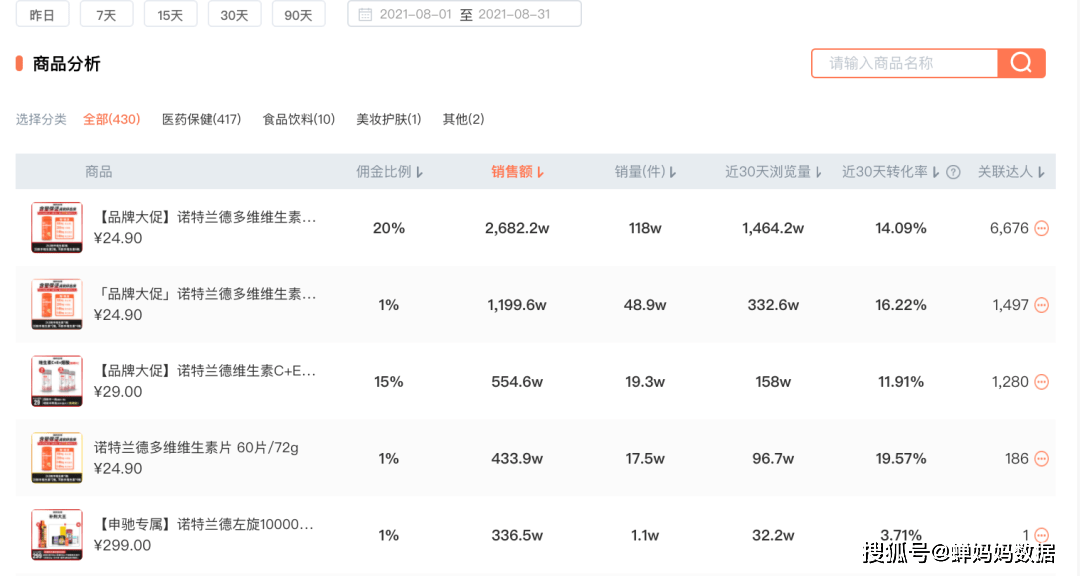Choose the 90天 time range button

tap(298, 14)
